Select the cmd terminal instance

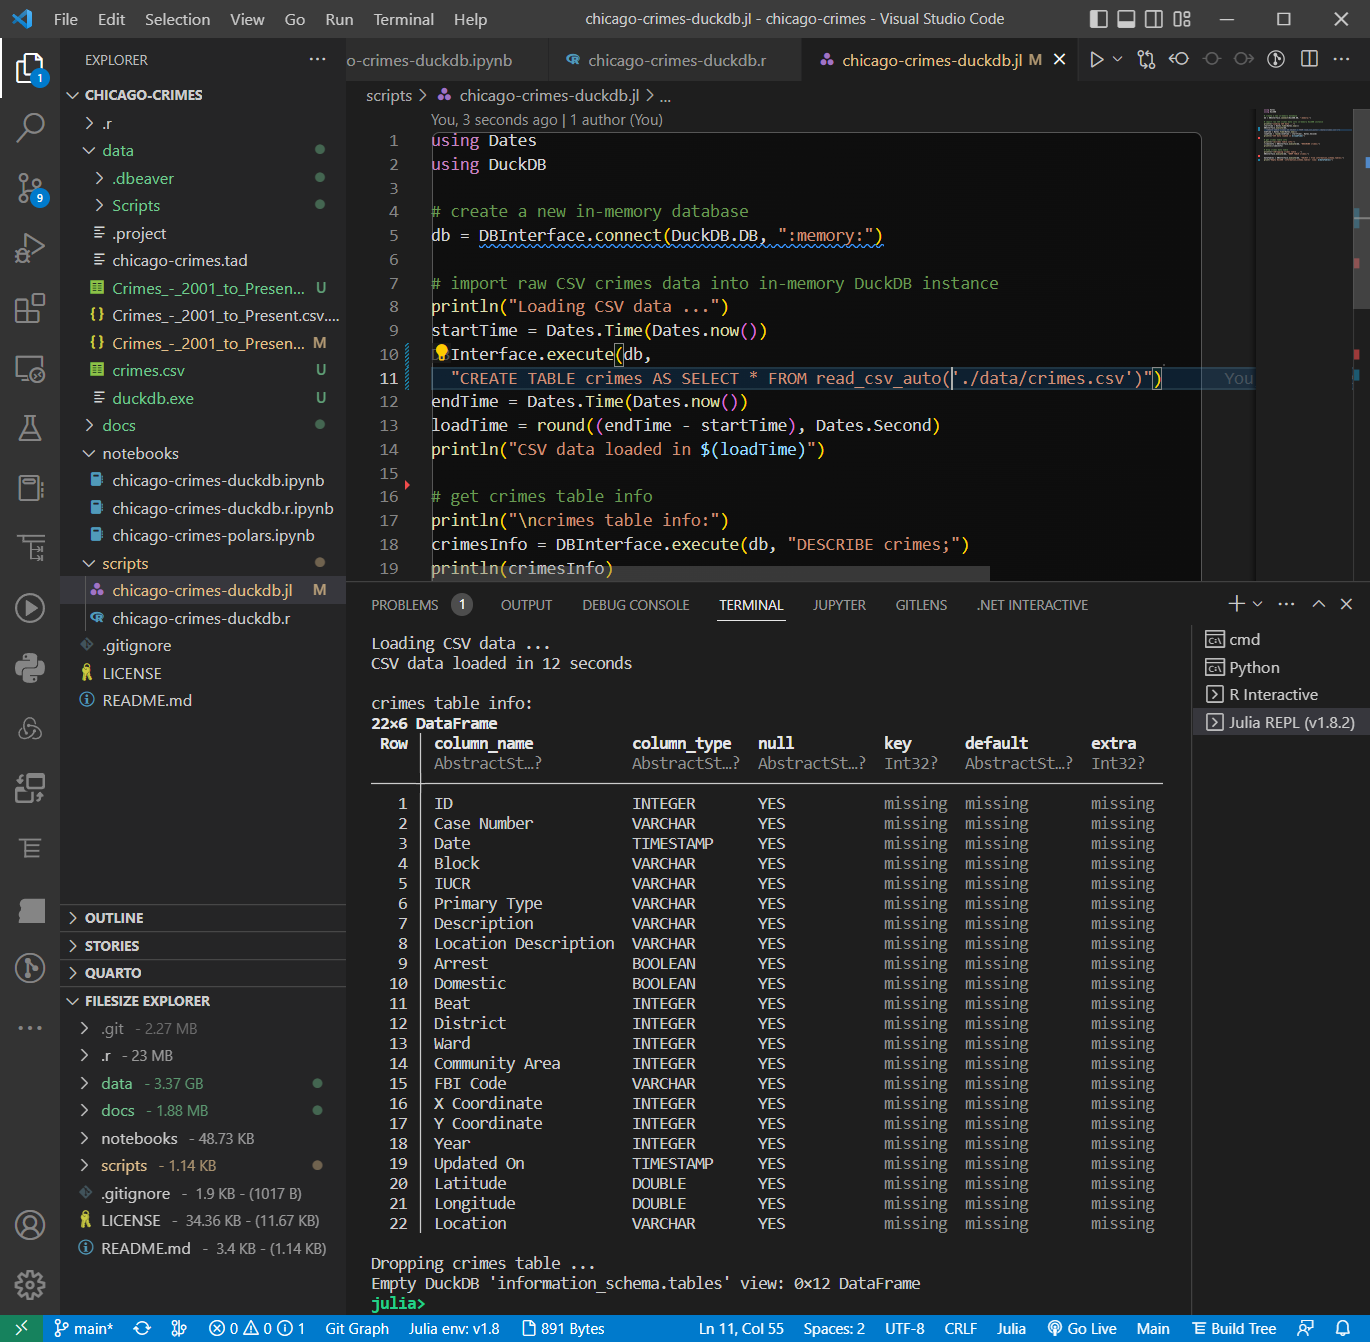1281,639
